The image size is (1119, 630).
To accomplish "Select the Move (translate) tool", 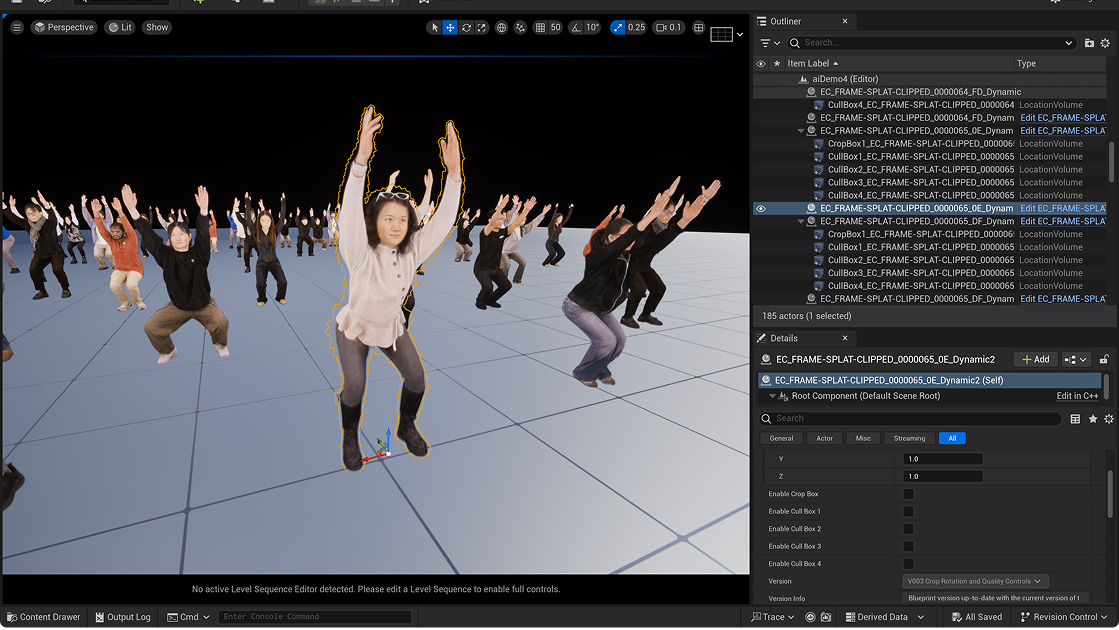I will coord(448,27).
